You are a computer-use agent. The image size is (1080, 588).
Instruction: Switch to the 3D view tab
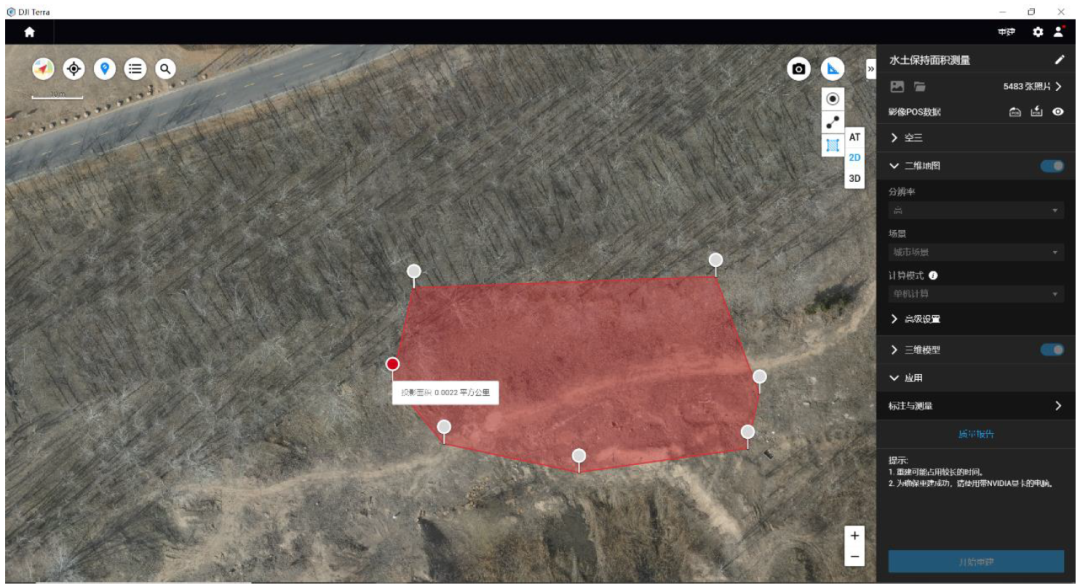point(855,179)
